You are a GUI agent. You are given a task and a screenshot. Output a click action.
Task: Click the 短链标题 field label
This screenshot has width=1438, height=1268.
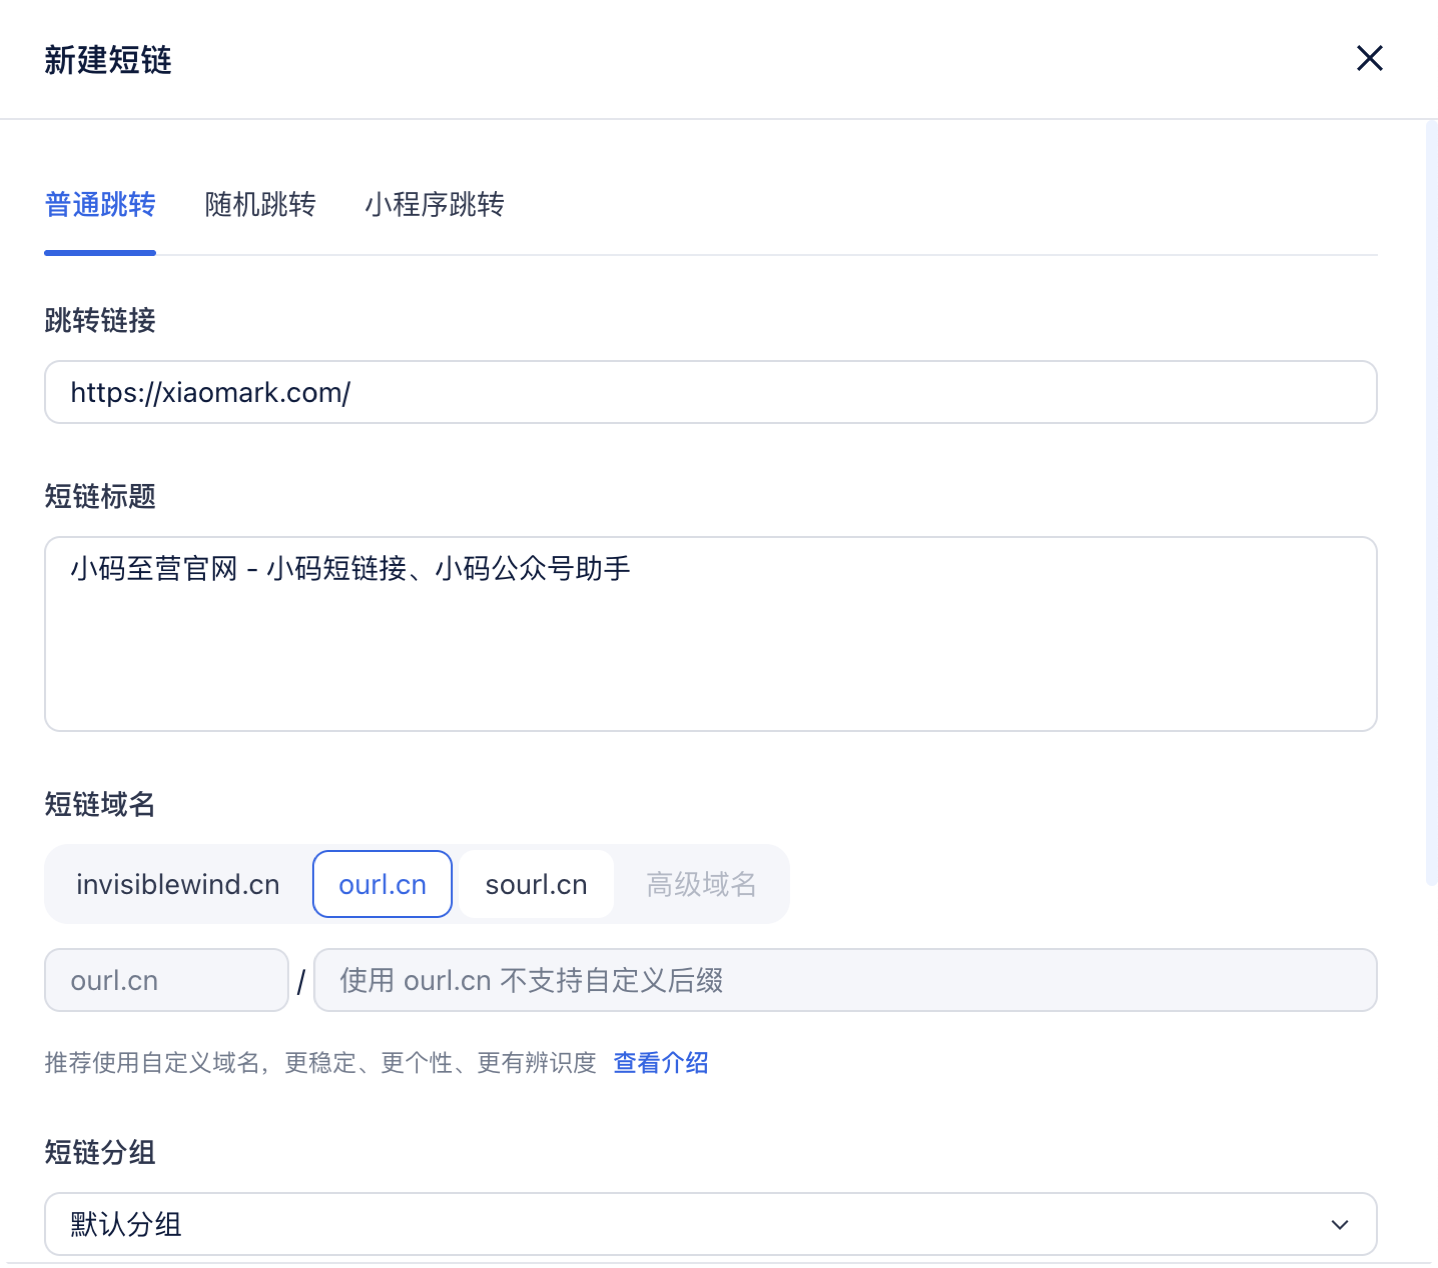pyautogui.click(x=100, y=496)
